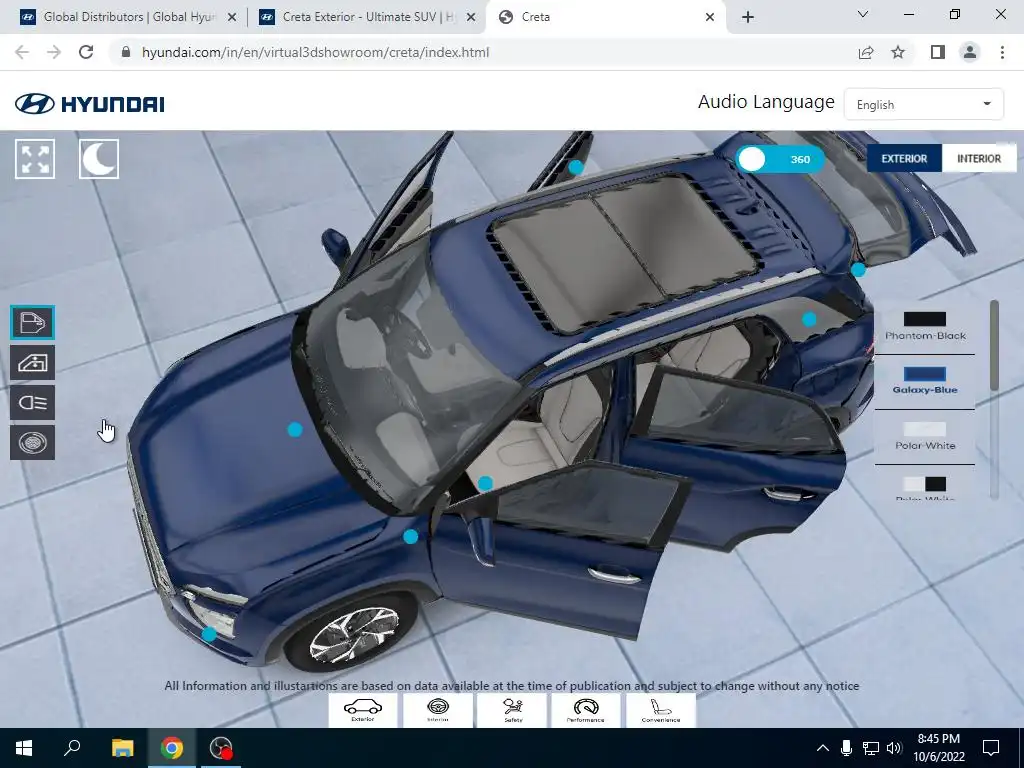Click the hotspot on the rear window

point(809,319)
